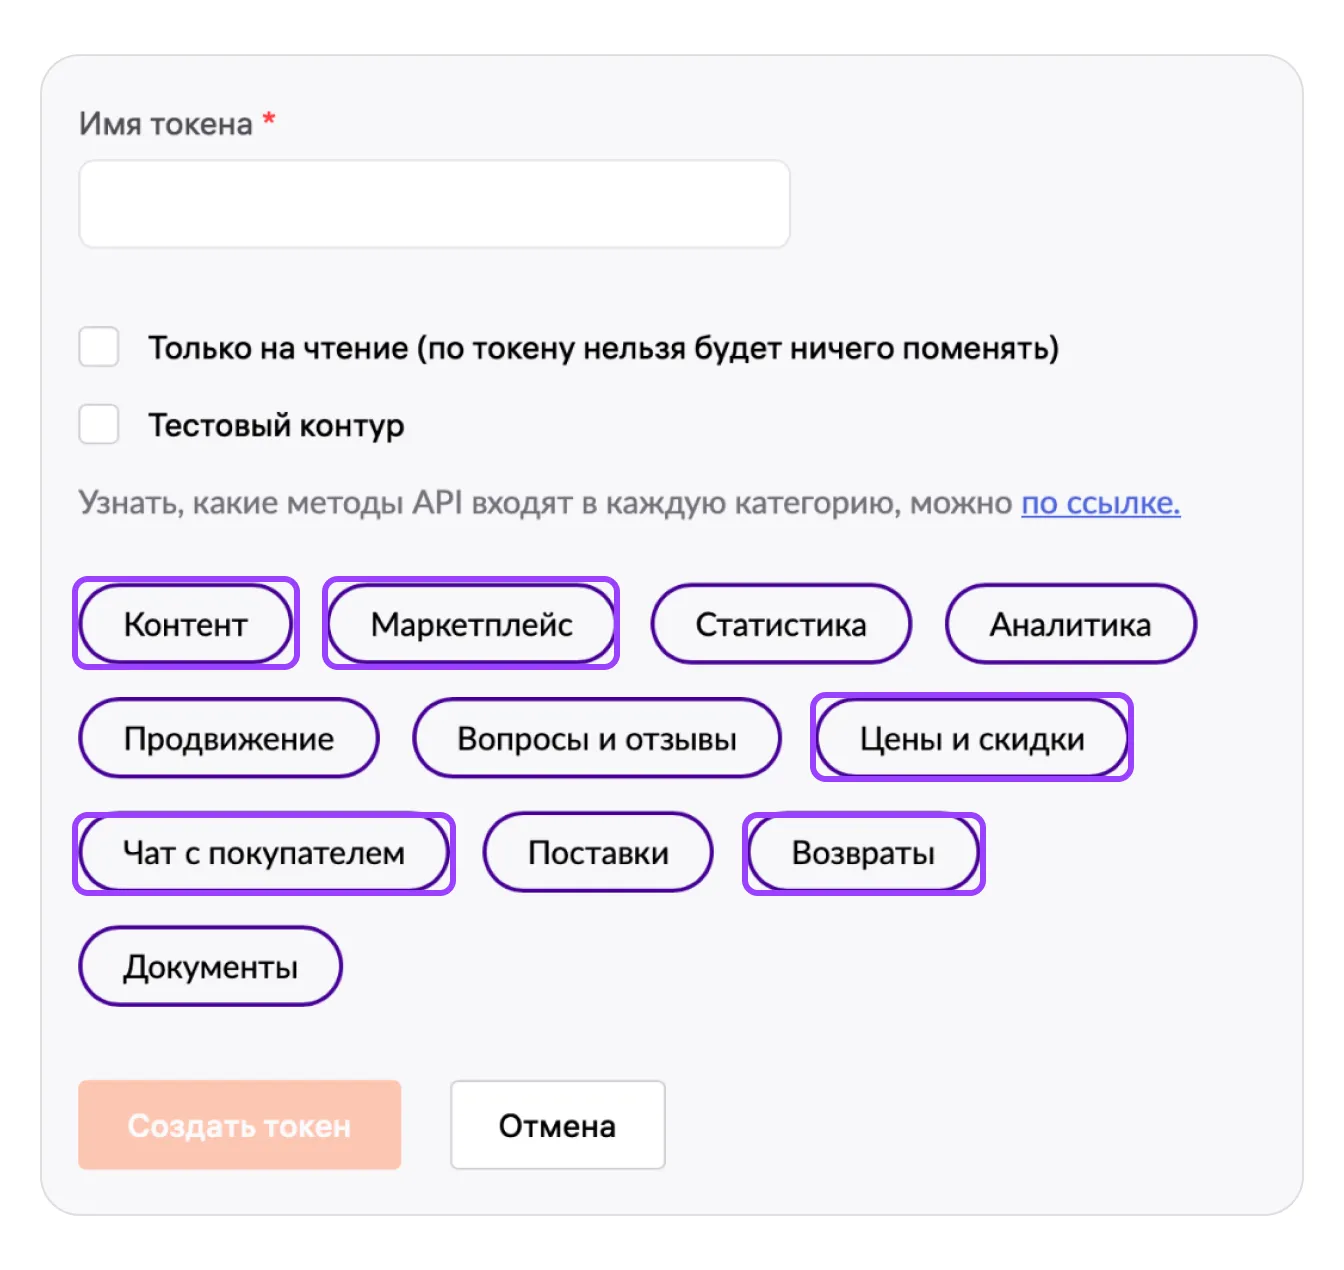The width and height of the screenshot is (1344, 1270).
Task: Click the Тестовый контур label text
Action: coord(276,425)
